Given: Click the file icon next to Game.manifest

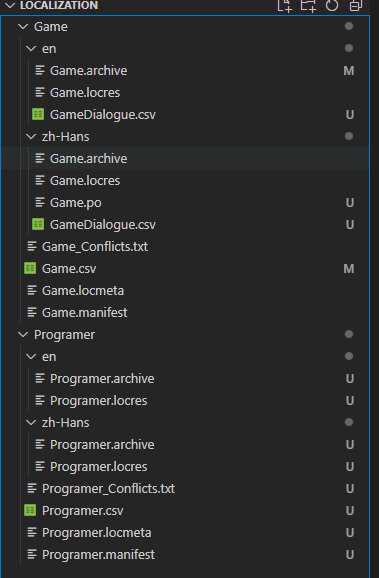Looking at the screenshot, I should point(32,313).
